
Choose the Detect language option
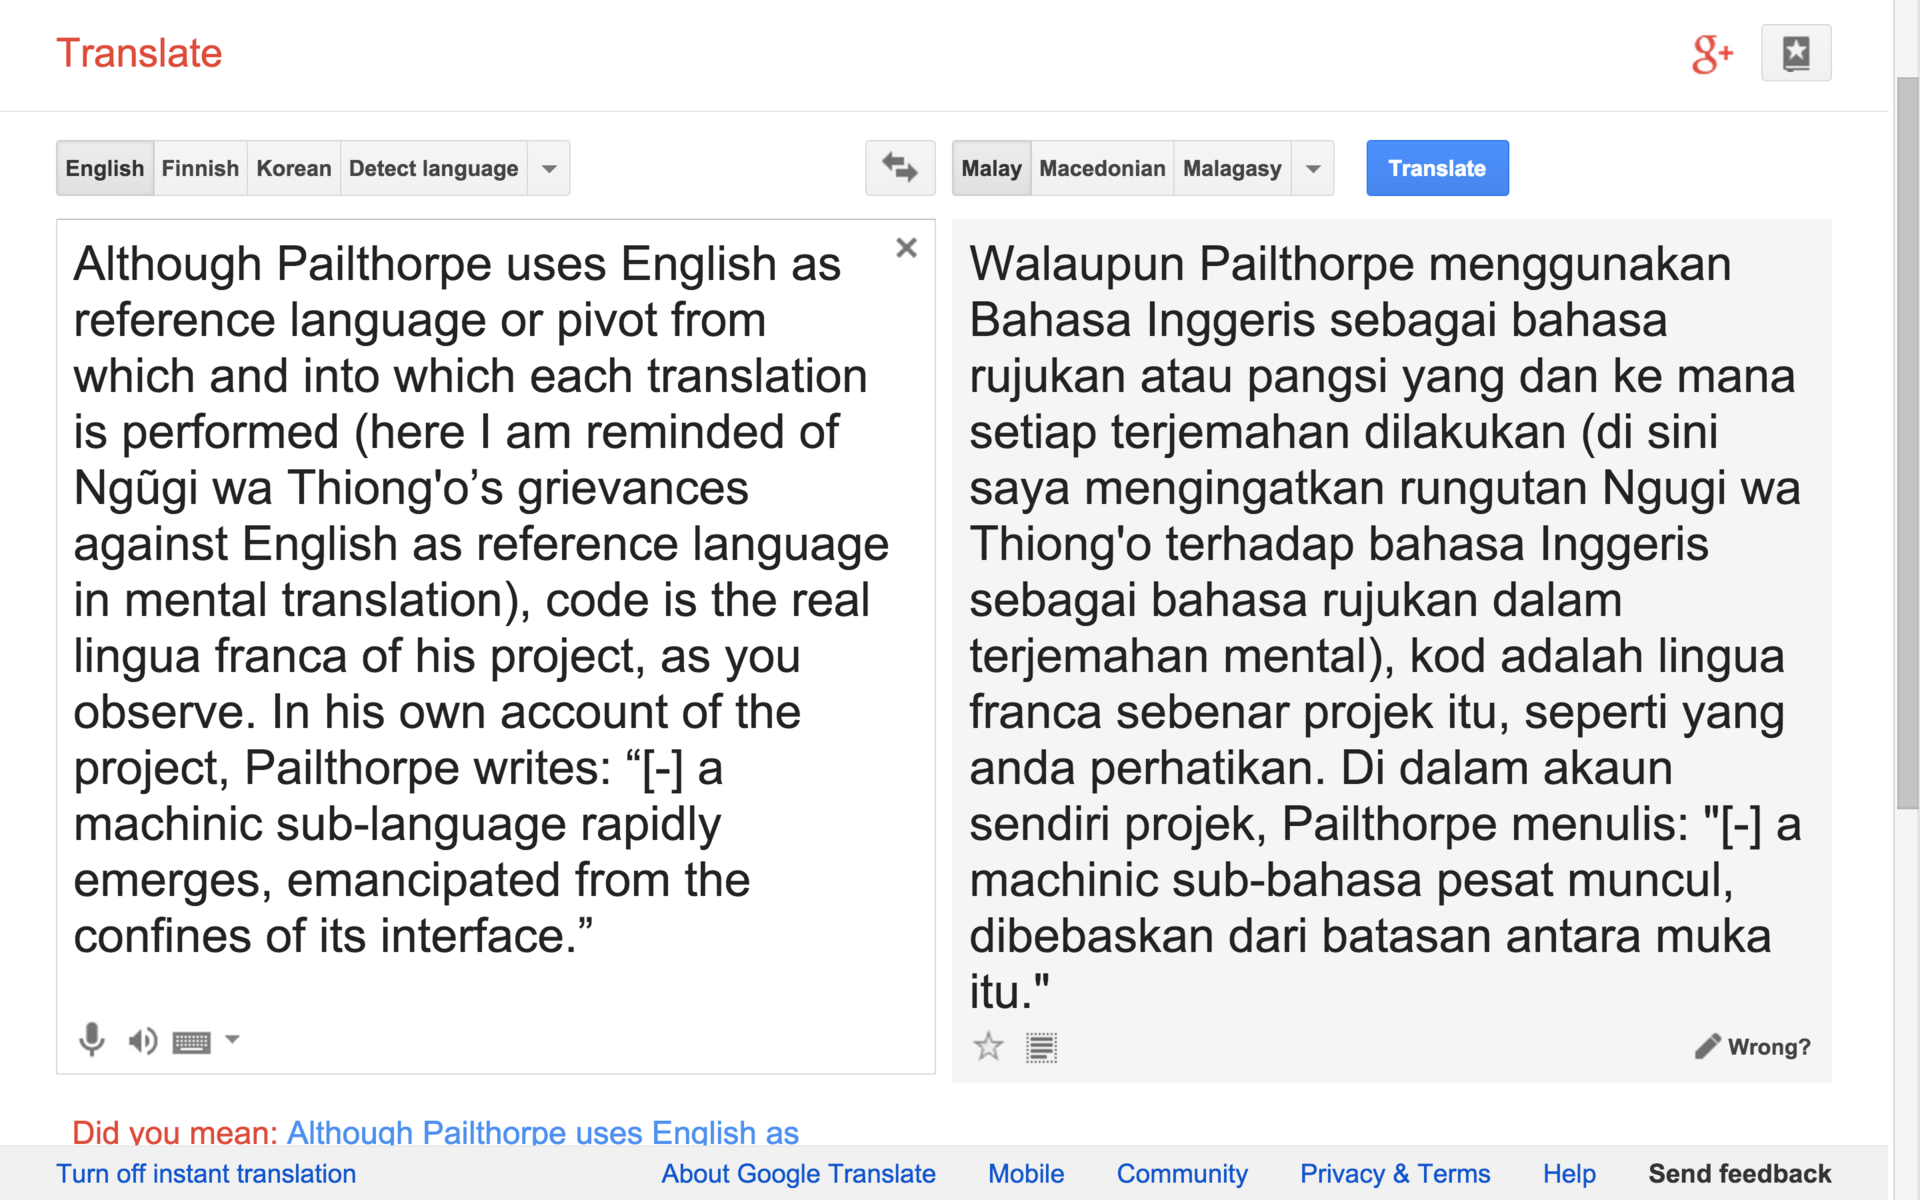tap(433, 168)
